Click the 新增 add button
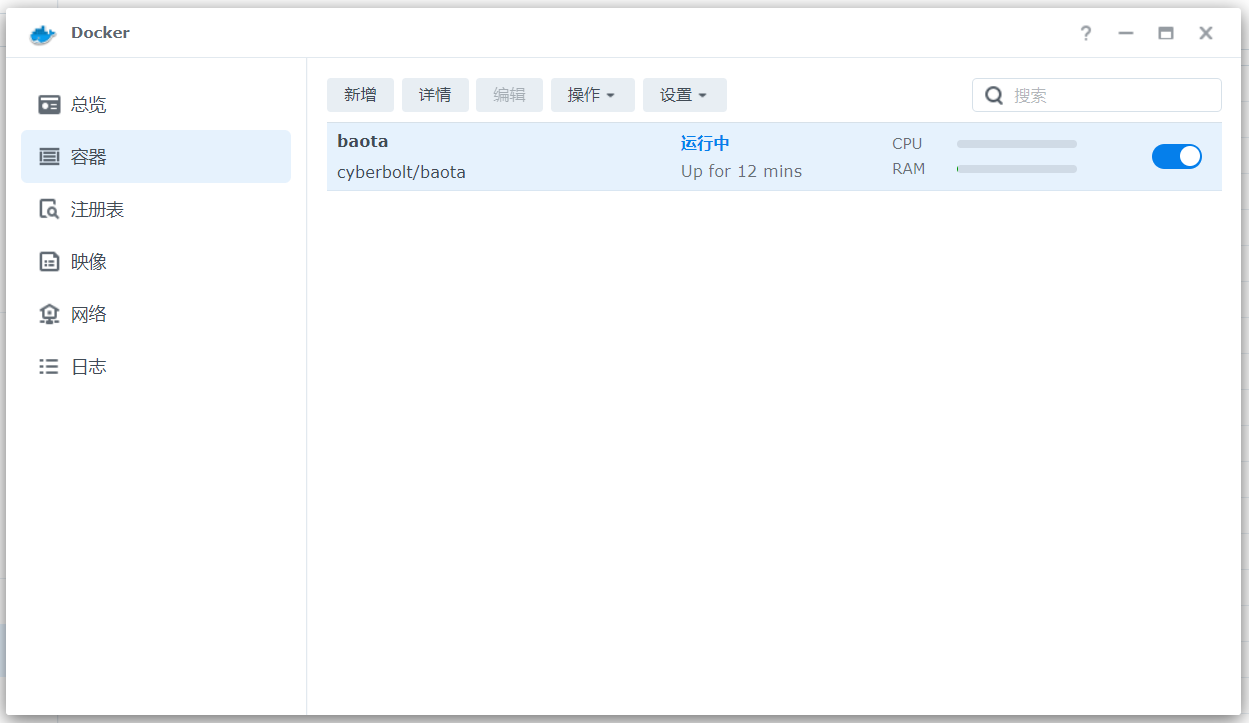The height and width of the screenshot is (723, 1249). coord(360,94)
